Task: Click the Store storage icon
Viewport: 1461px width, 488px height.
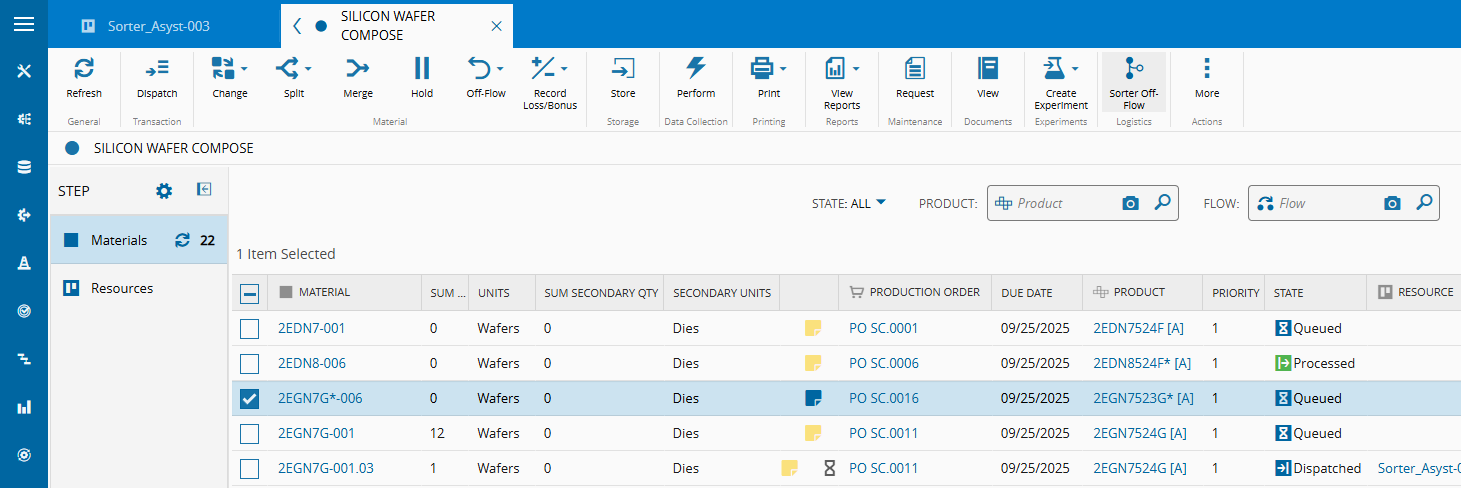Action: (623, 68)
